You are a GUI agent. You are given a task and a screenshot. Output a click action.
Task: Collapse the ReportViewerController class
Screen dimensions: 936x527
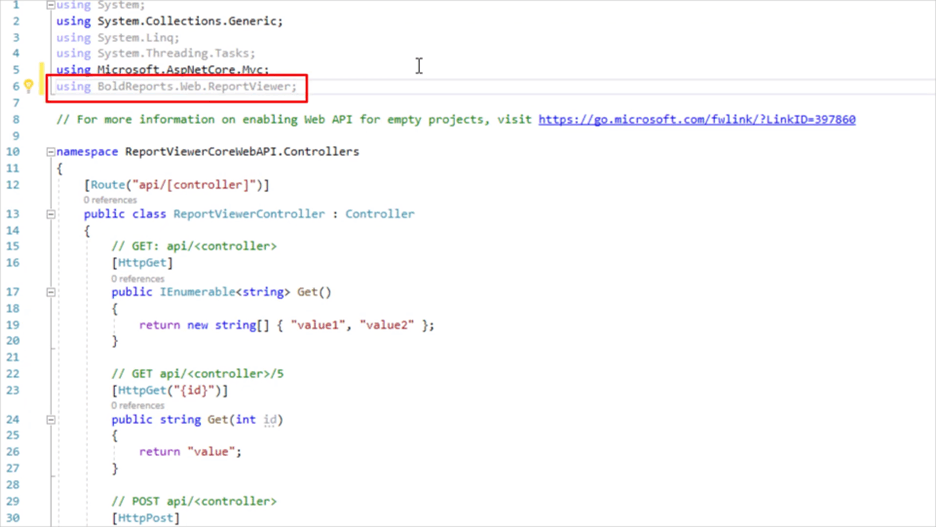(x=51, y=214)
